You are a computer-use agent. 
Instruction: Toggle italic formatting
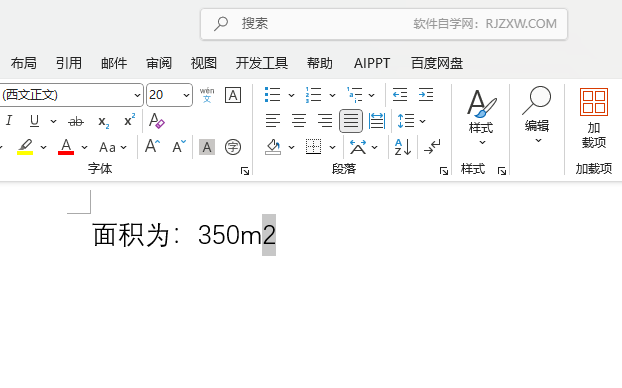pyautogui.click(x=9, y=121)
